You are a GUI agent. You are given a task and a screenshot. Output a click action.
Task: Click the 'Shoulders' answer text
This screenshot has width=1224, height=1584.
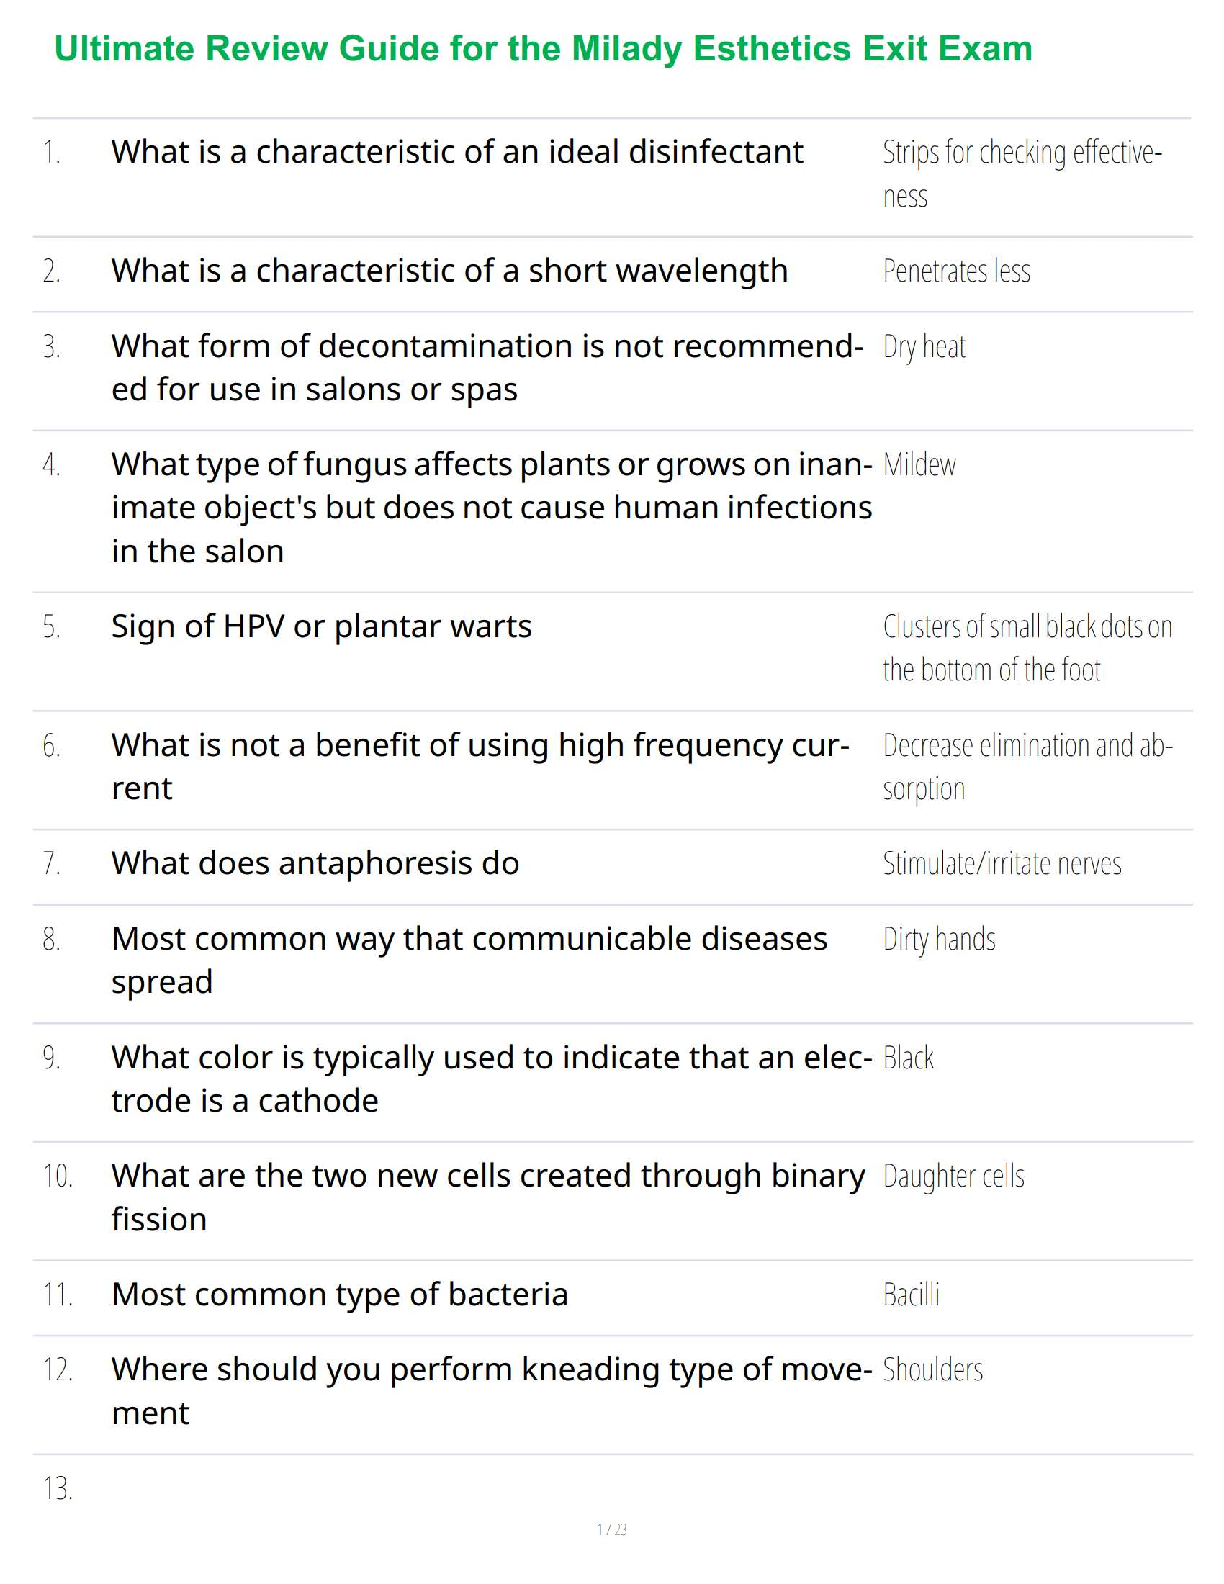(932, 1370)
